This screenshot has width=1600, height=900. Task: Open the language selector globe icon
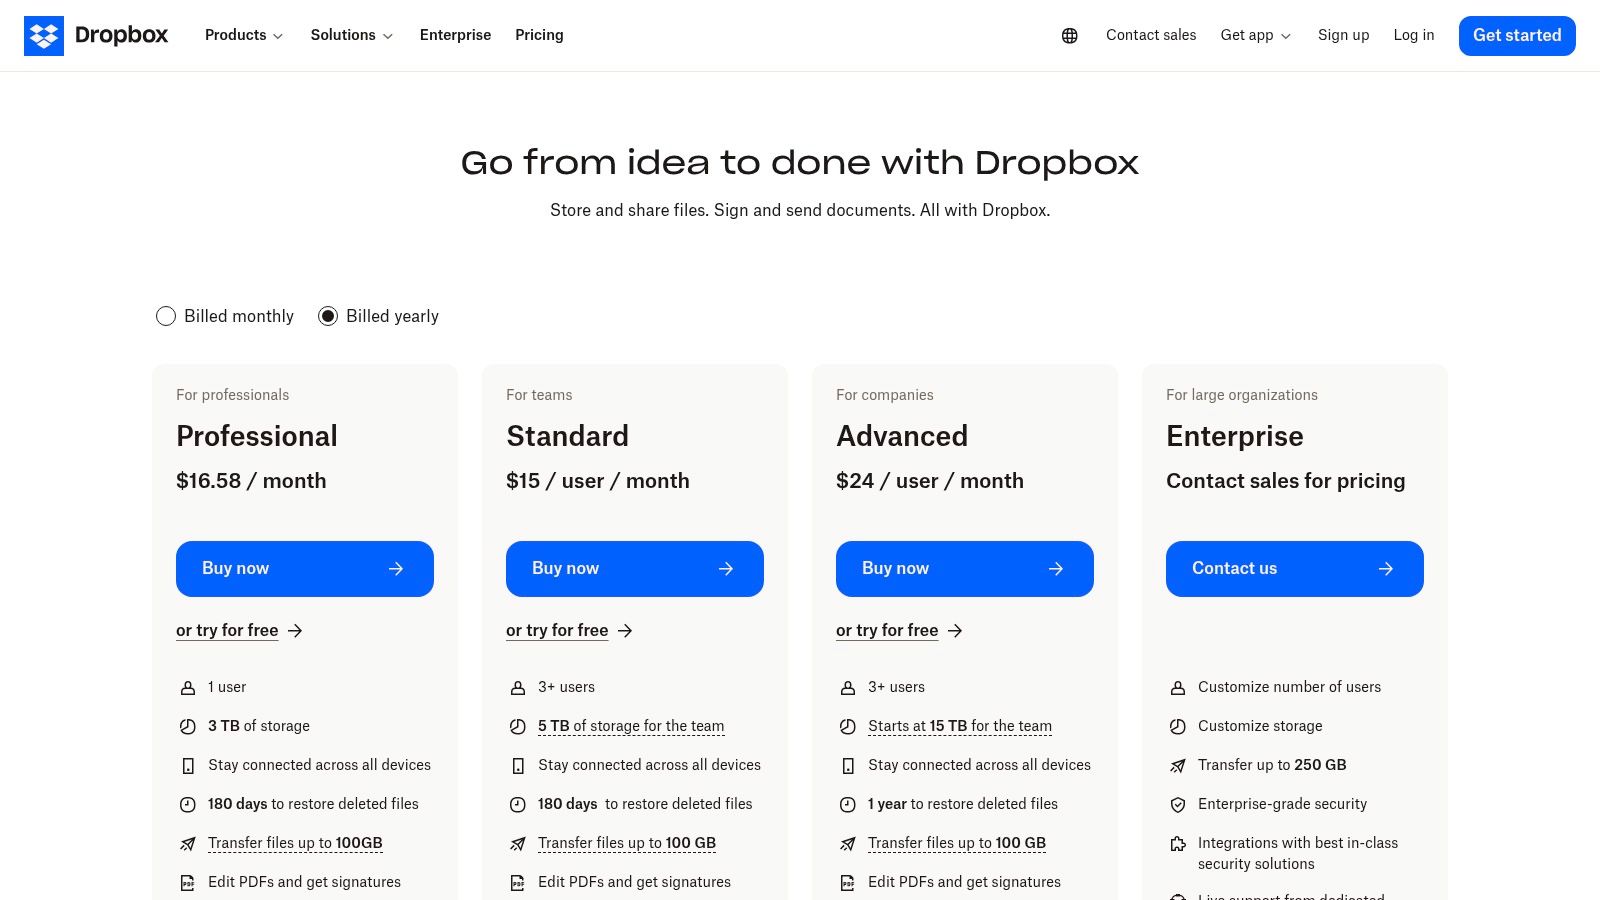(x=1069, y=35)
